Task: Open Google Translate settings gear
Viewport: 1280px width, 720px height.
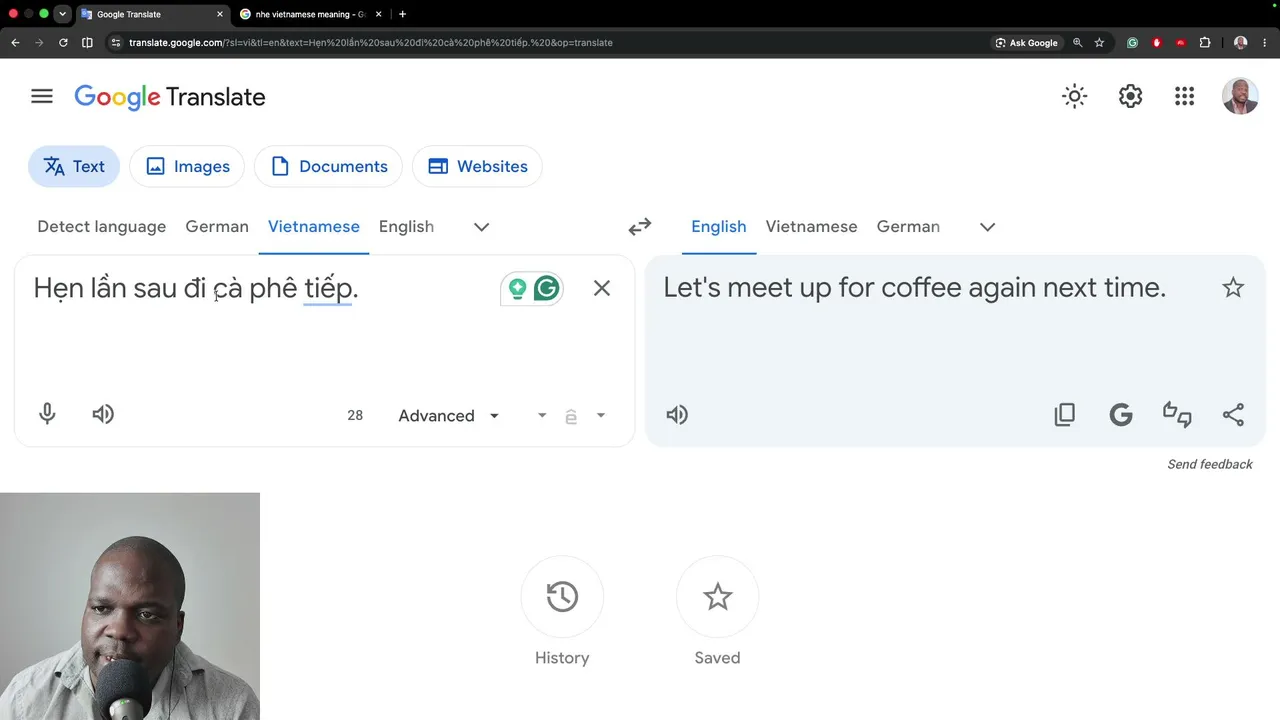Action: (1130, 96)
